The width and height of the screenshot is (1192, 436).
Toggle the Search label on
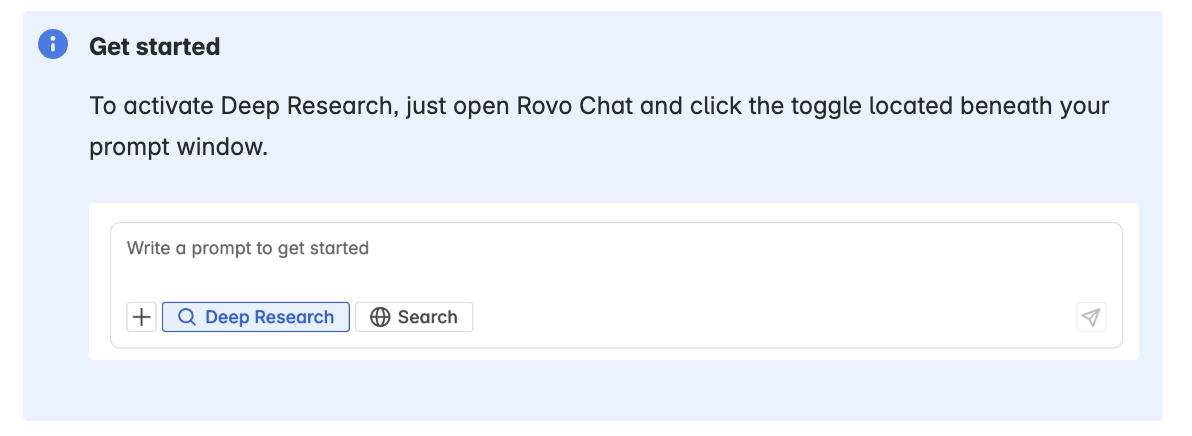coord(427,317)
